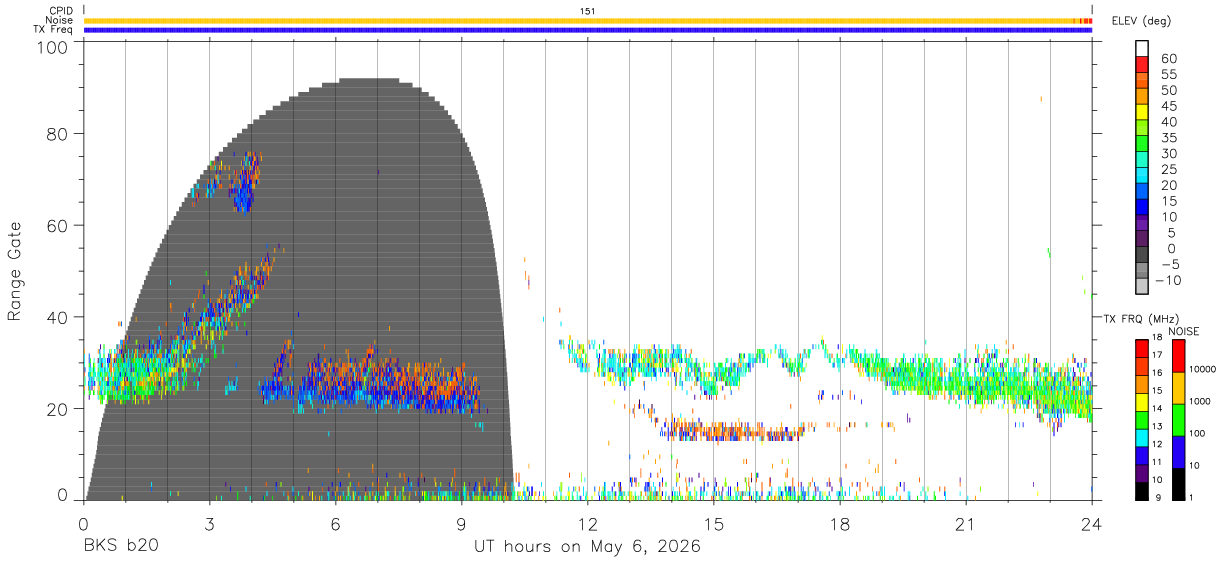Select the blue NOISE swatch between 10 and 100
The width and height of the screenshot is (1228, 567).
(1178, 451)
